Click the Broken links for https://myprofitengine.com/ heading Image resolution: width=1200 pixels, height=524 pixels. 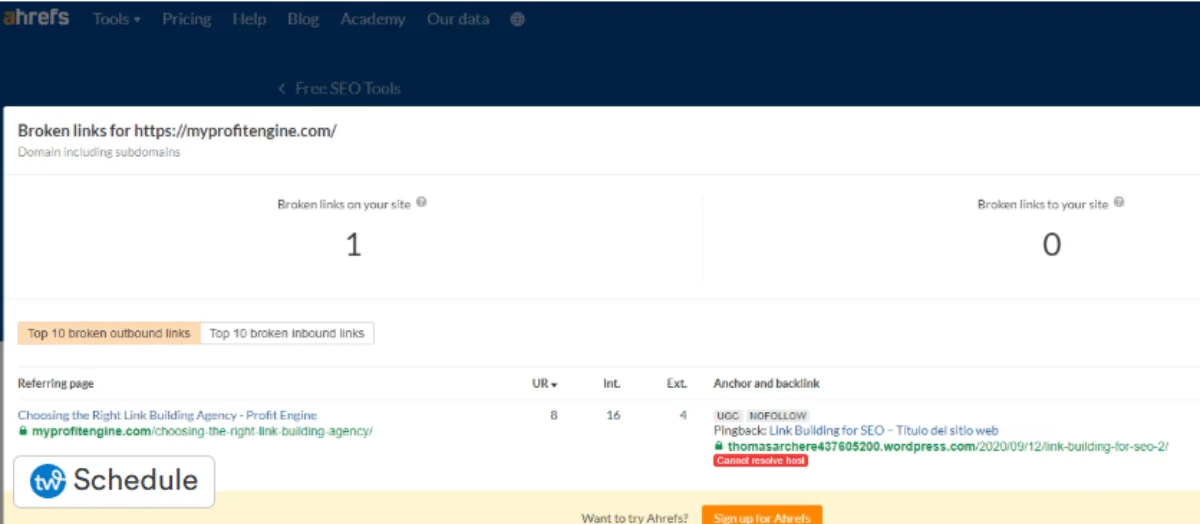[177, 131]
